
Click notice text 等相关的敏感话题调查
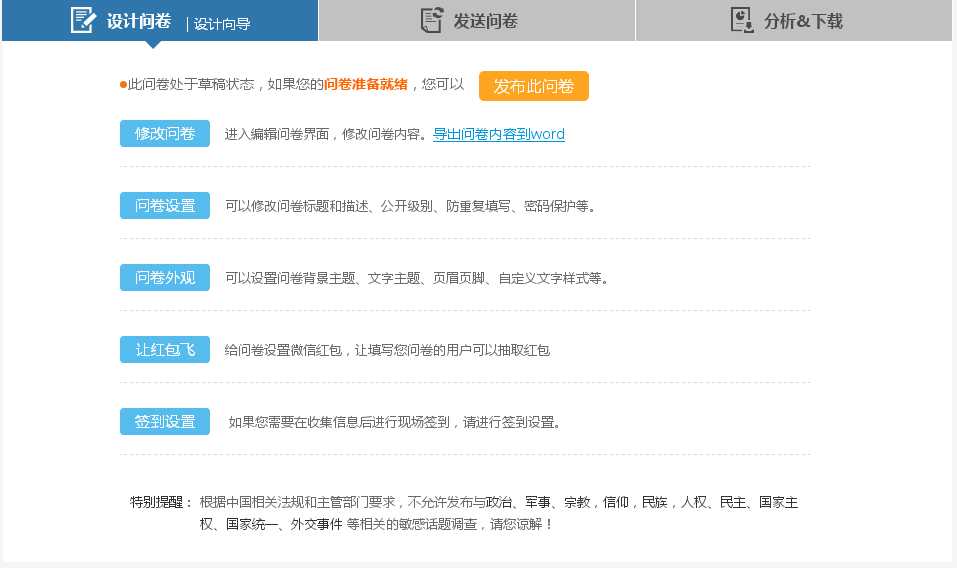tap(412, 524)
